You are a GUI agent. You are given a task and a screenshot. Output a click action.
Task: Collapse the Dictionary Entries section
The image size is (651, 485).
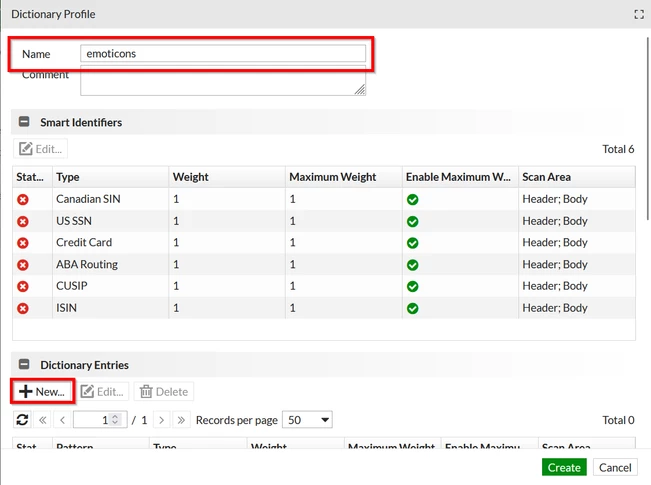click(x=24, y=364)
